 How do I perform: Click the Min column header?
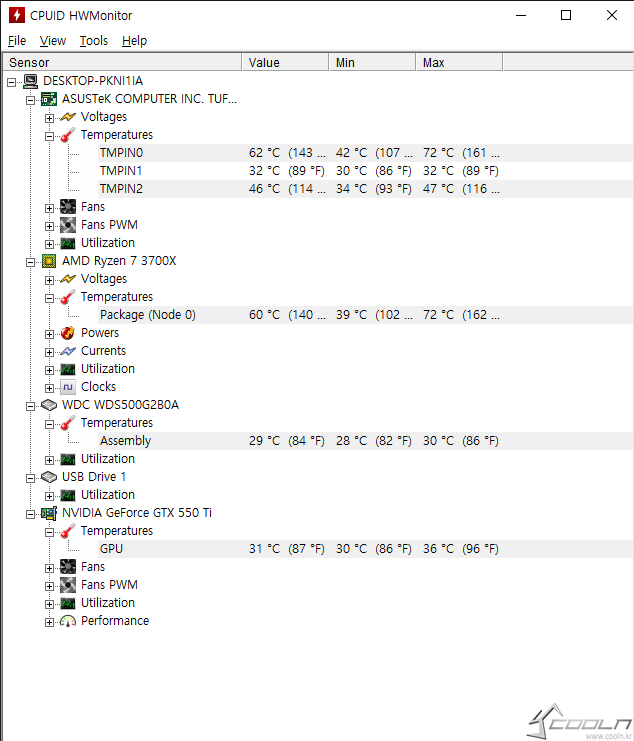point(372,62)
